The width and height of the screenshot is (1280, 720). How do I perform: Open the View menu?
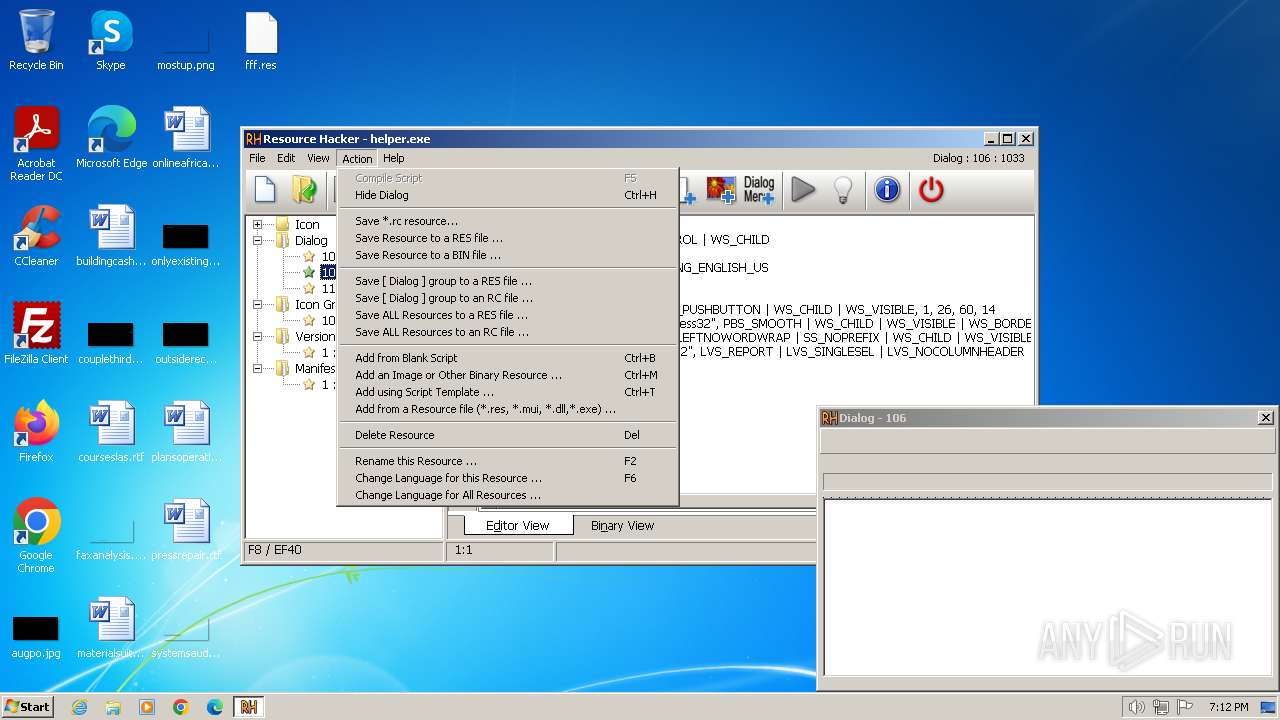[x=318, y=158]
